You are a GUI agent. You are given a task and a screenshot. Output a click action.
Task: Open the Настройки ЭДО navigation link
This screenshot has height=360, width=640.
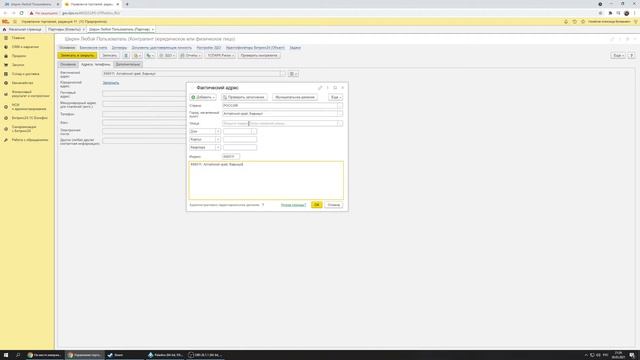click(x=209, y=48)
